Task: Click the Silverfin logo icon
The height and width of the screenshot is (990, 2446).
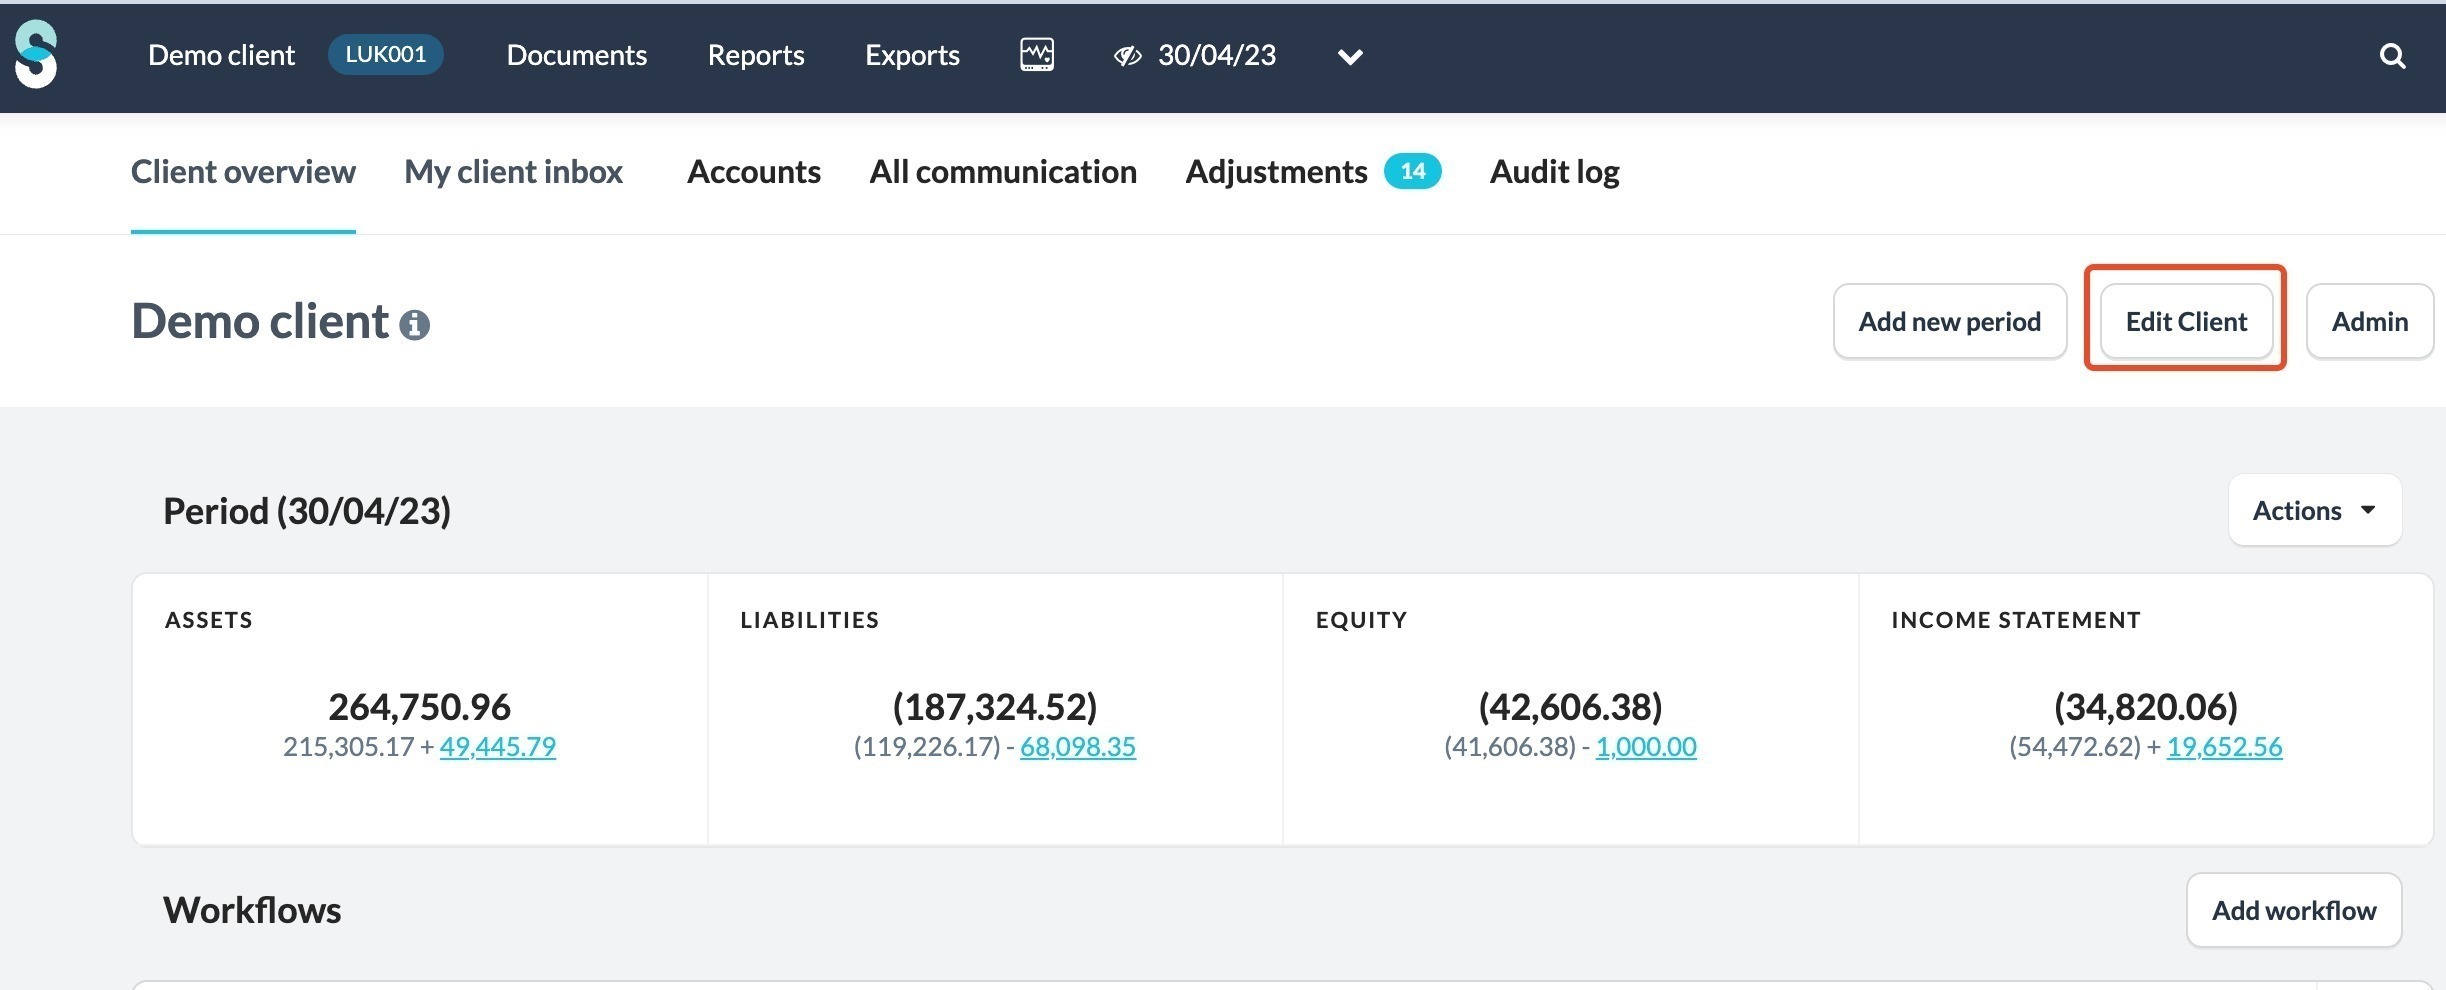Action: [36, 55]
